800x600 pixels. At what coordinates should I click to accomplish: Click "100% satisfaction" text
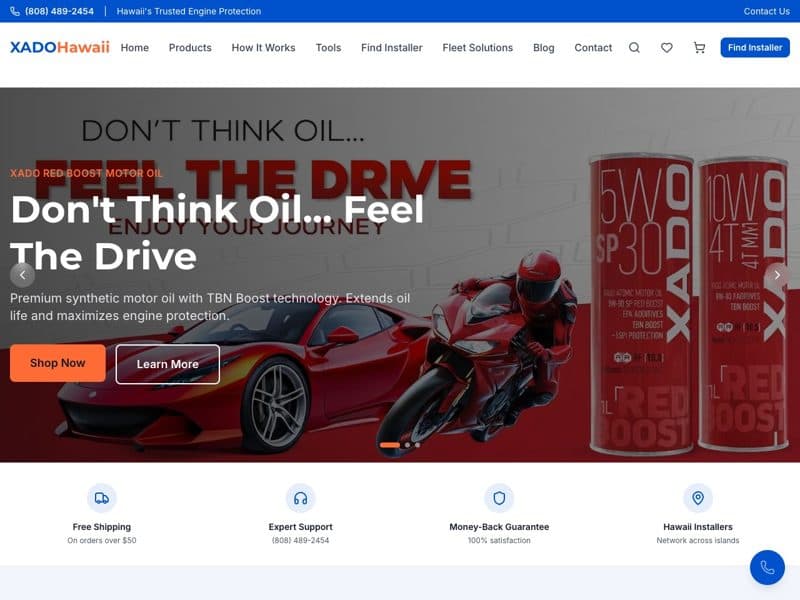pos(499,540)
